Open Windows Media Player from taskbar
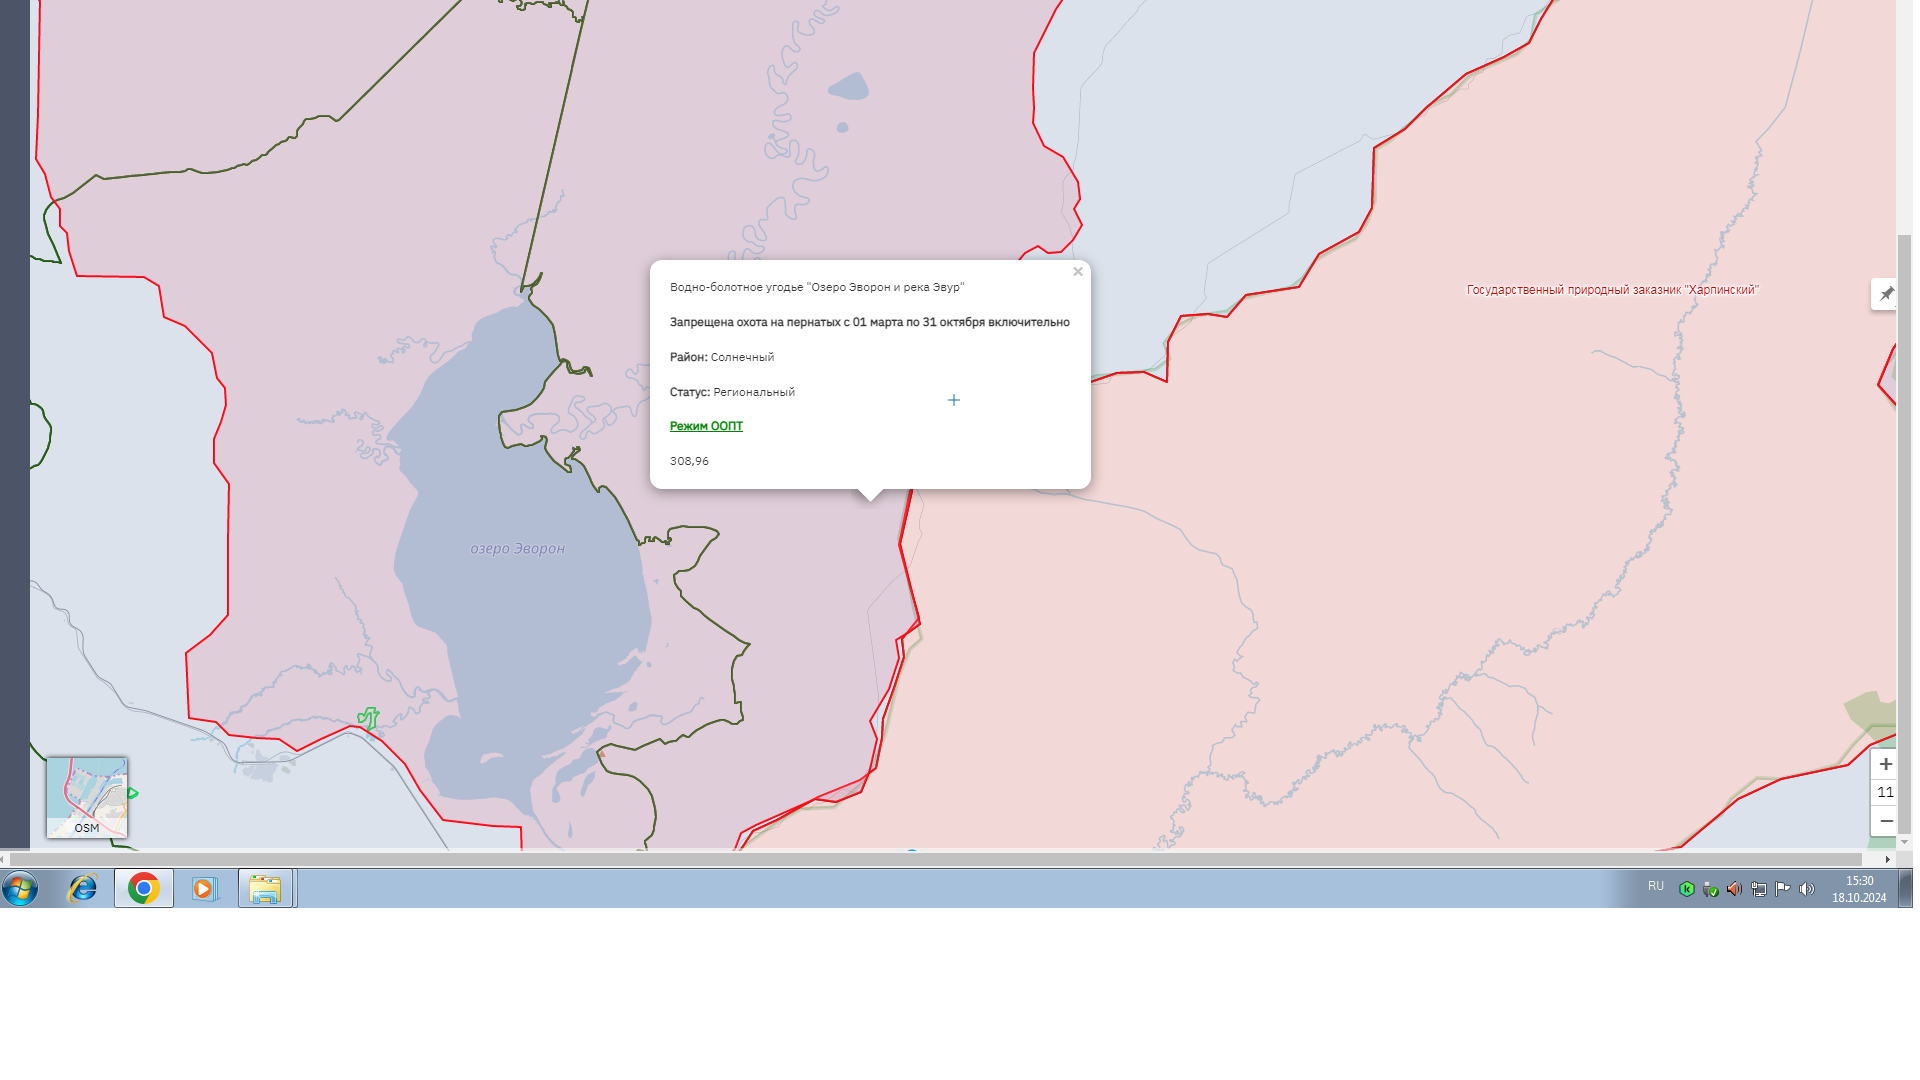The height and width of the screenshot is (1080, 1920). pos(204,888)
